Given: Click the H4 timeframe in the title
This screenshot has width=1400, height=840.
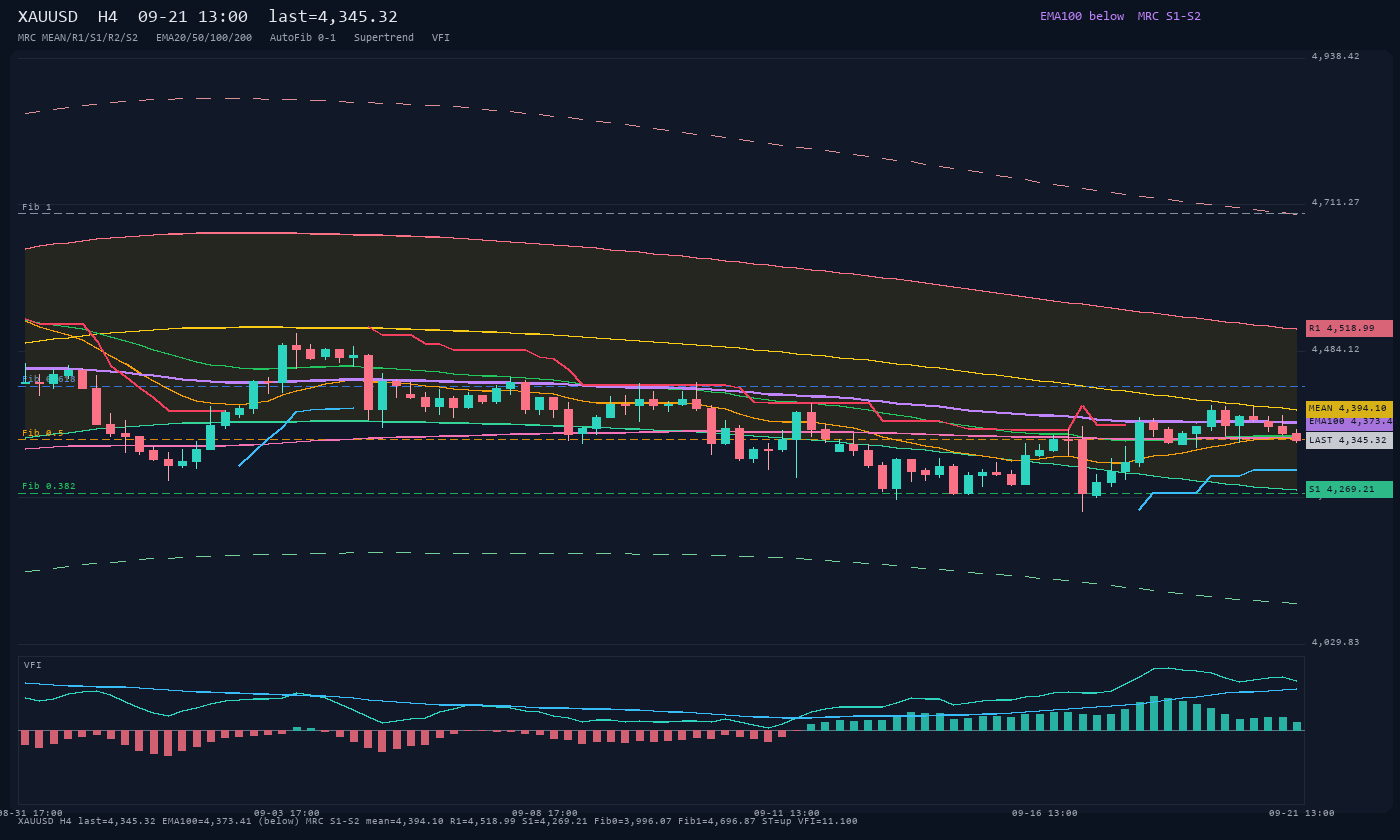Looking at the screenshot, I should tap(107, 17).
